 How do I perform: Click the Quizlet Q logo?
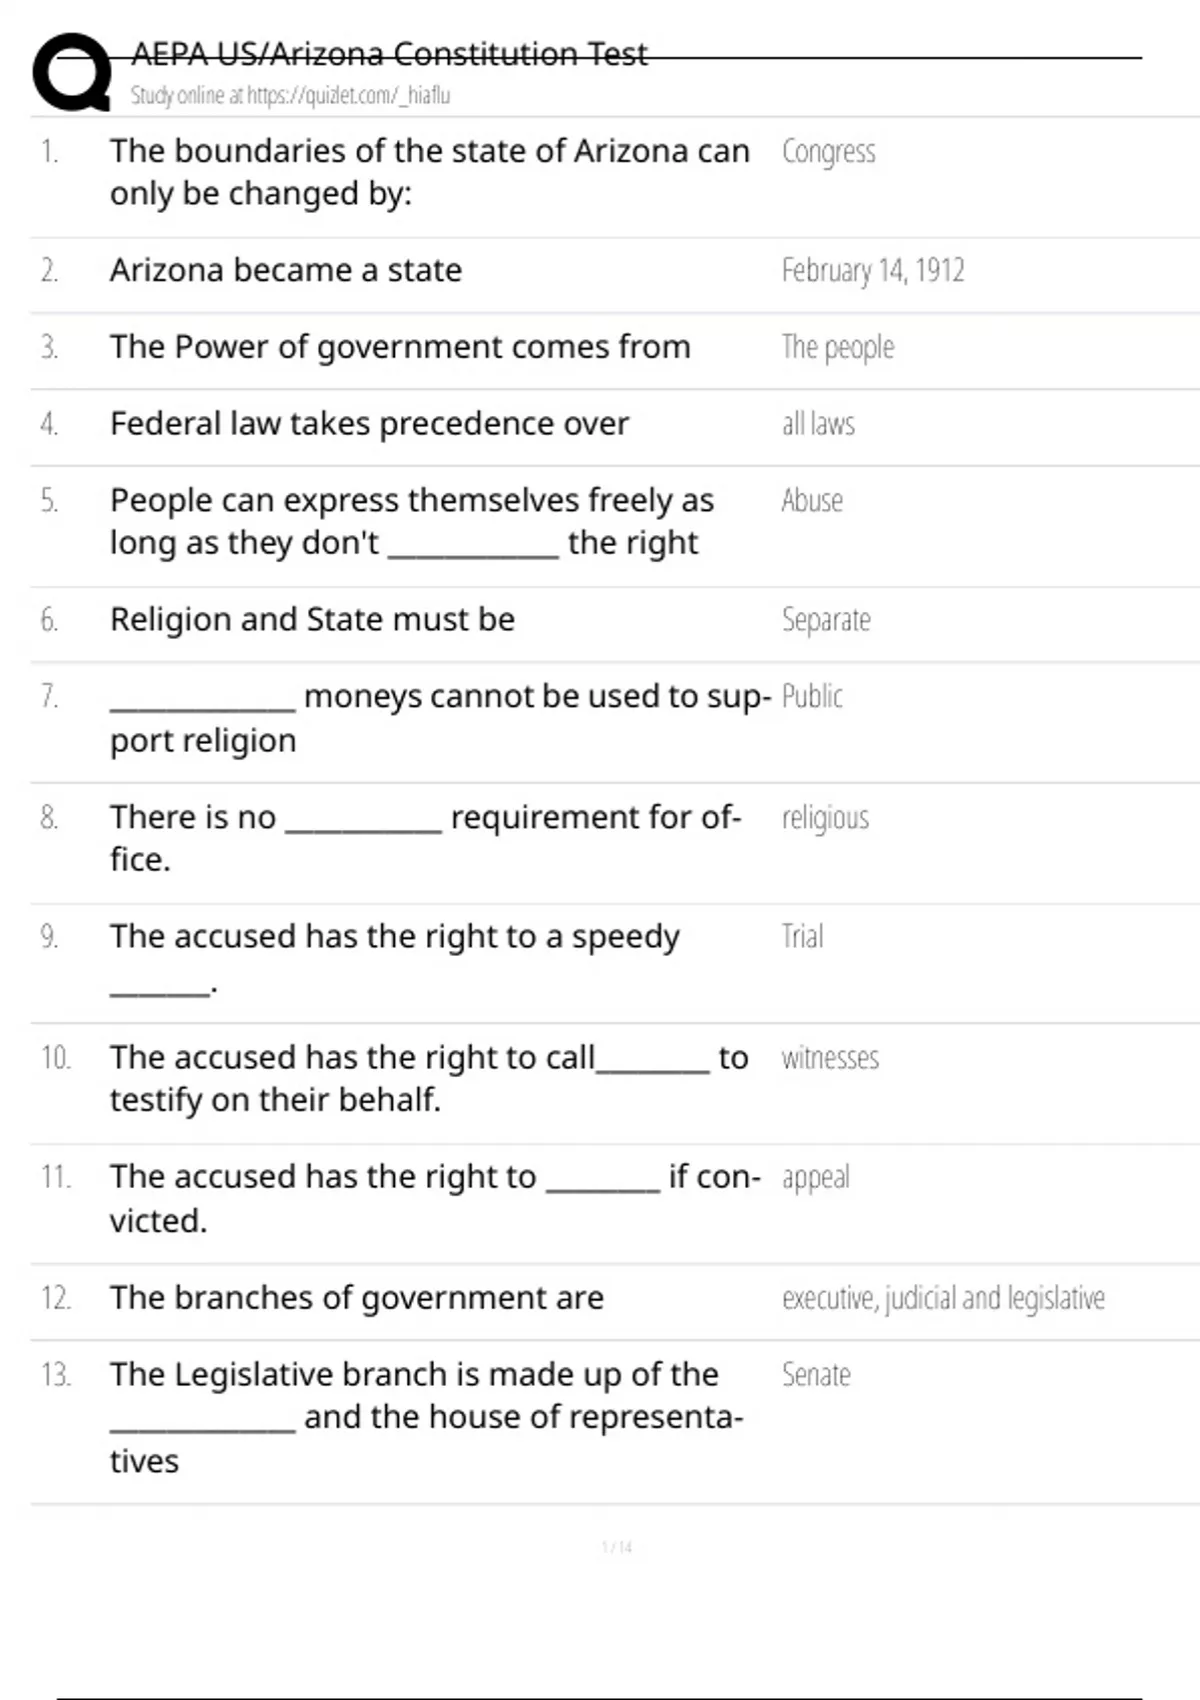point(72,72)
